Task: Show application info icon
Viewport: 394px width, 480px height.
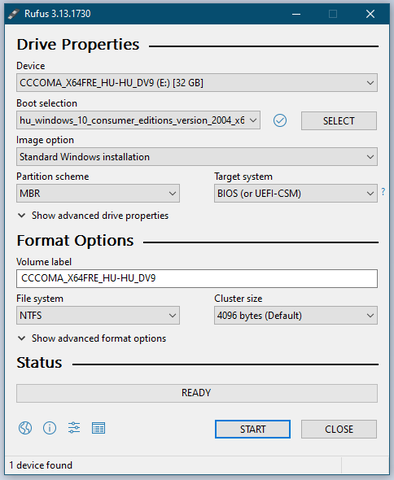Action: 50,428
